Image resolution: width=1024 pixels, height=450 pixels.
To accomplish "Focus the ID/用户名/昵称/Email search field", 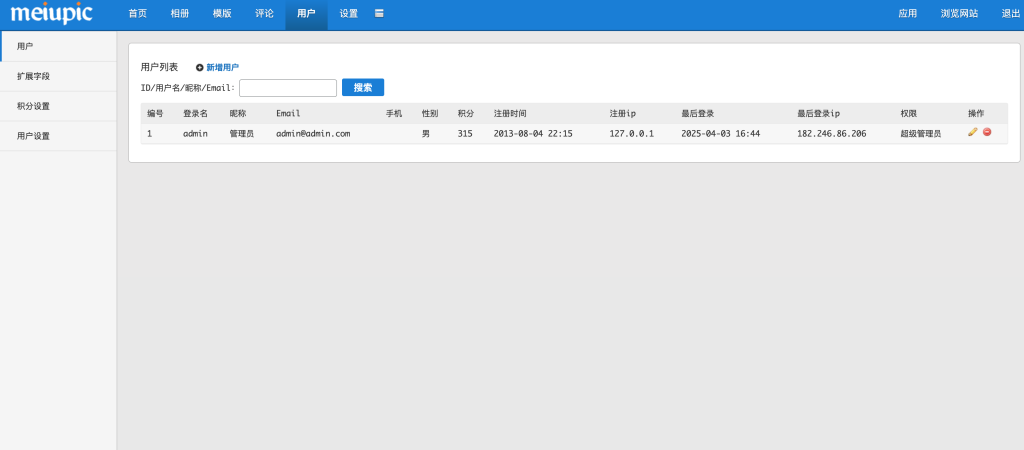I will pos(288,88).
